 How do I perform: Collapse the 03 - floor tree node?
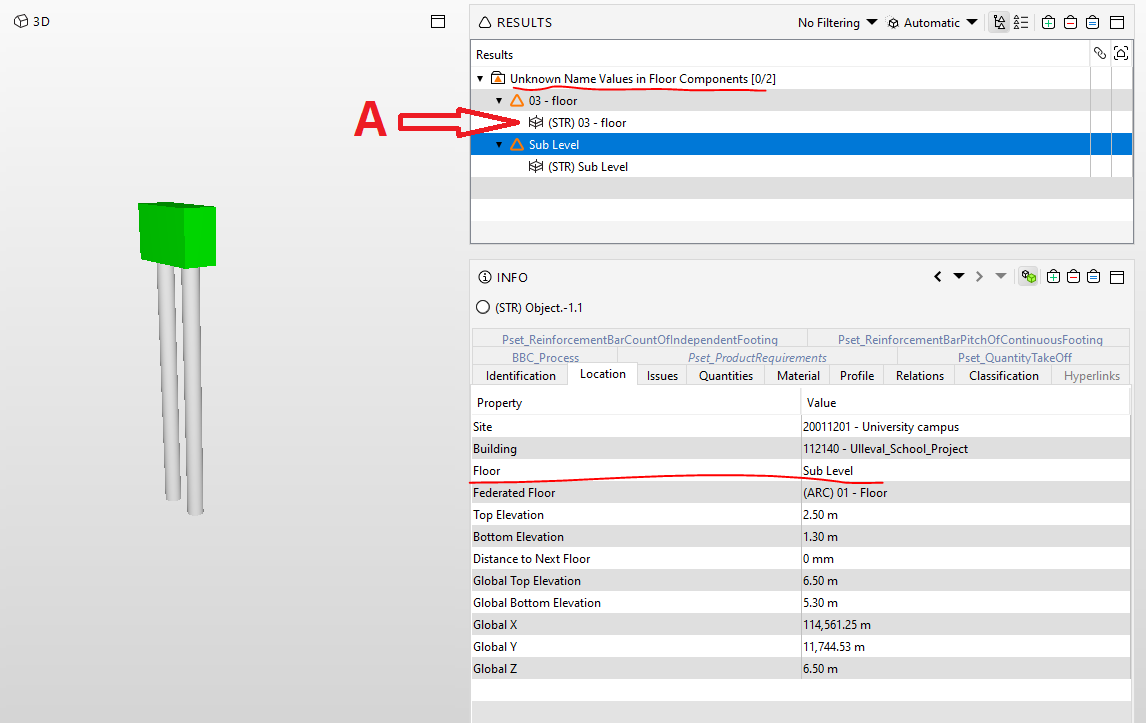(x=499, y=101)
